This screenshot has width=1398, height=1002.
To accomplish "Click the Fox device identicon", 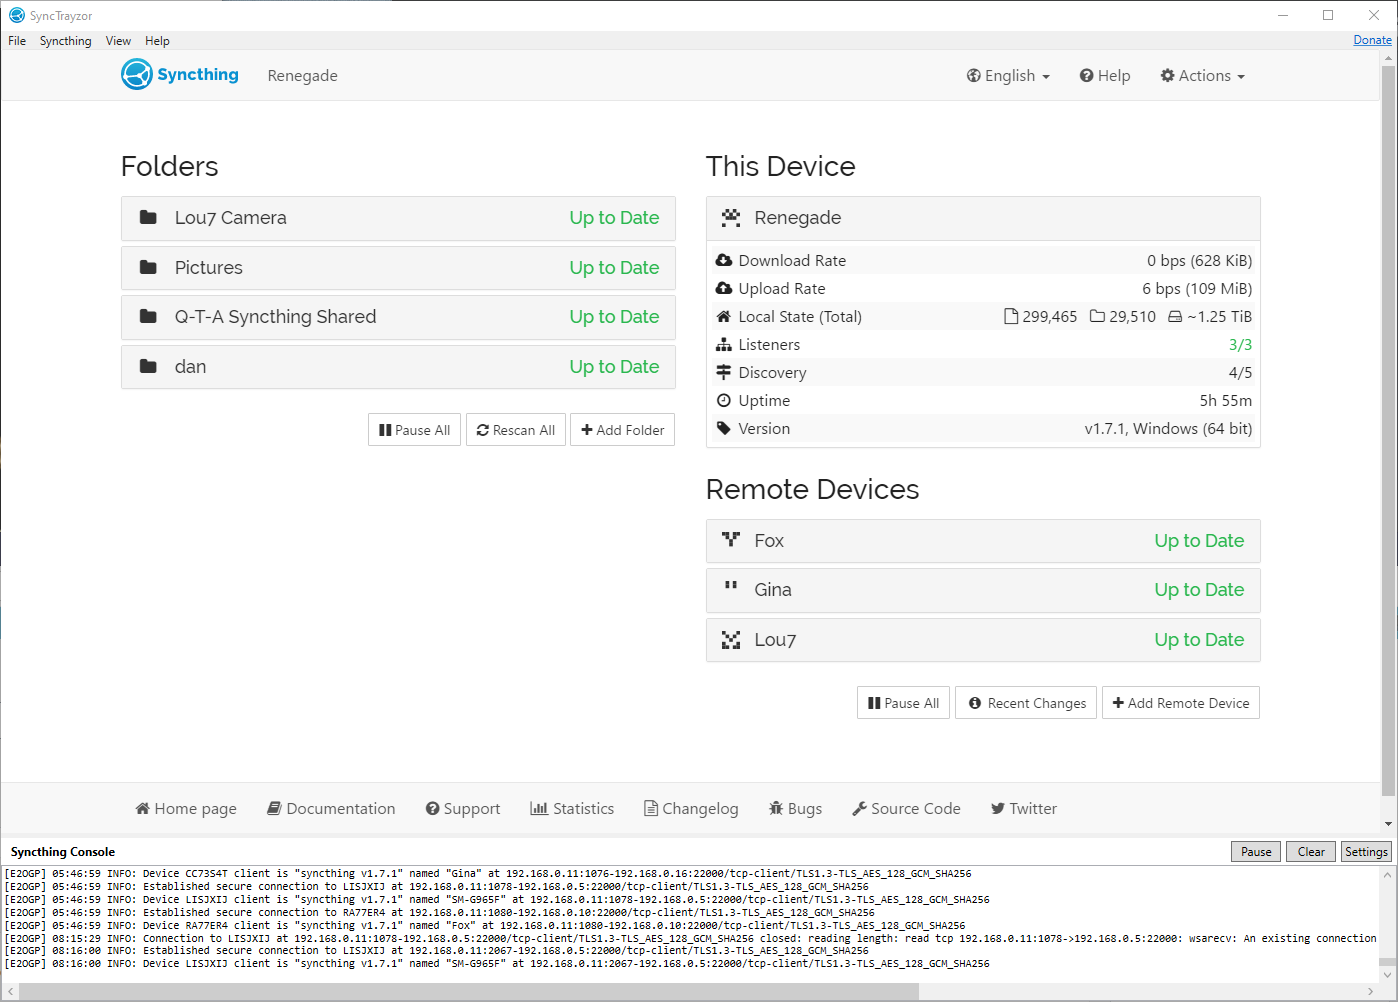I will click(731, 540).
